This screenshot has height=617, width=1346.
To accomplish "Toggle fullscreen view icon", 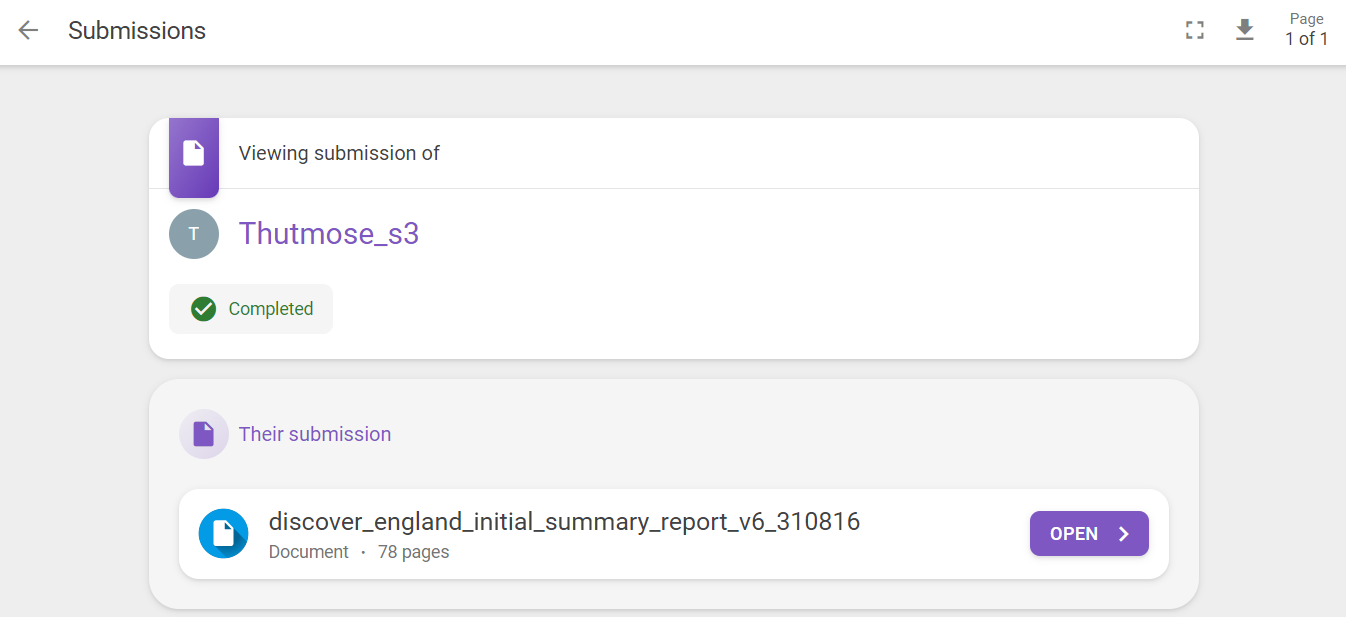I will 1194,31.
